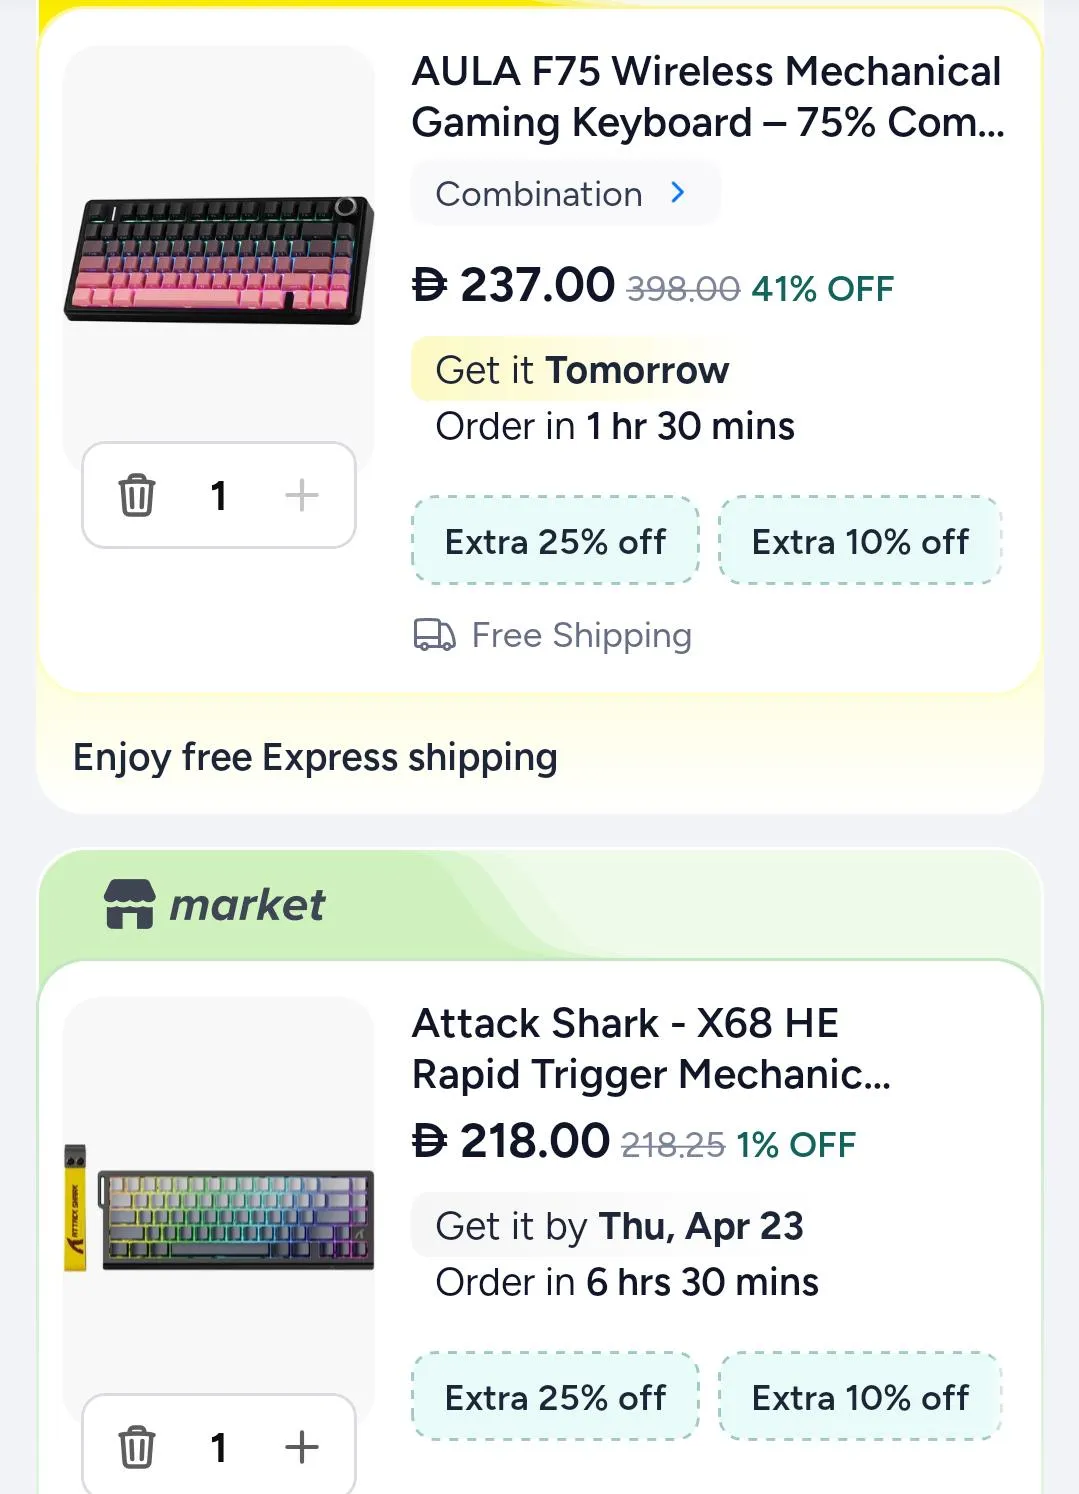This screenshot has height=1494, width=1079.
Task: Open Attack Shark X68 HE product title
Action: coord(651,1049)
